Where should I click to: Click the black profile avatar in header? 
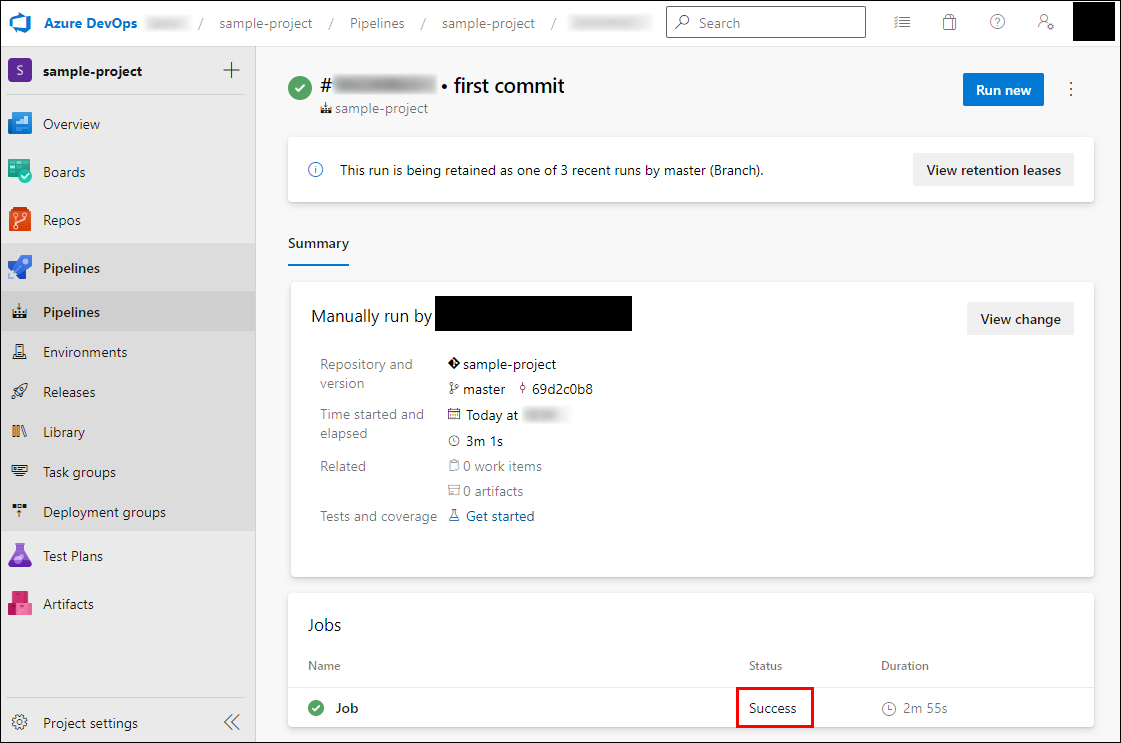tap(1093, 21)
